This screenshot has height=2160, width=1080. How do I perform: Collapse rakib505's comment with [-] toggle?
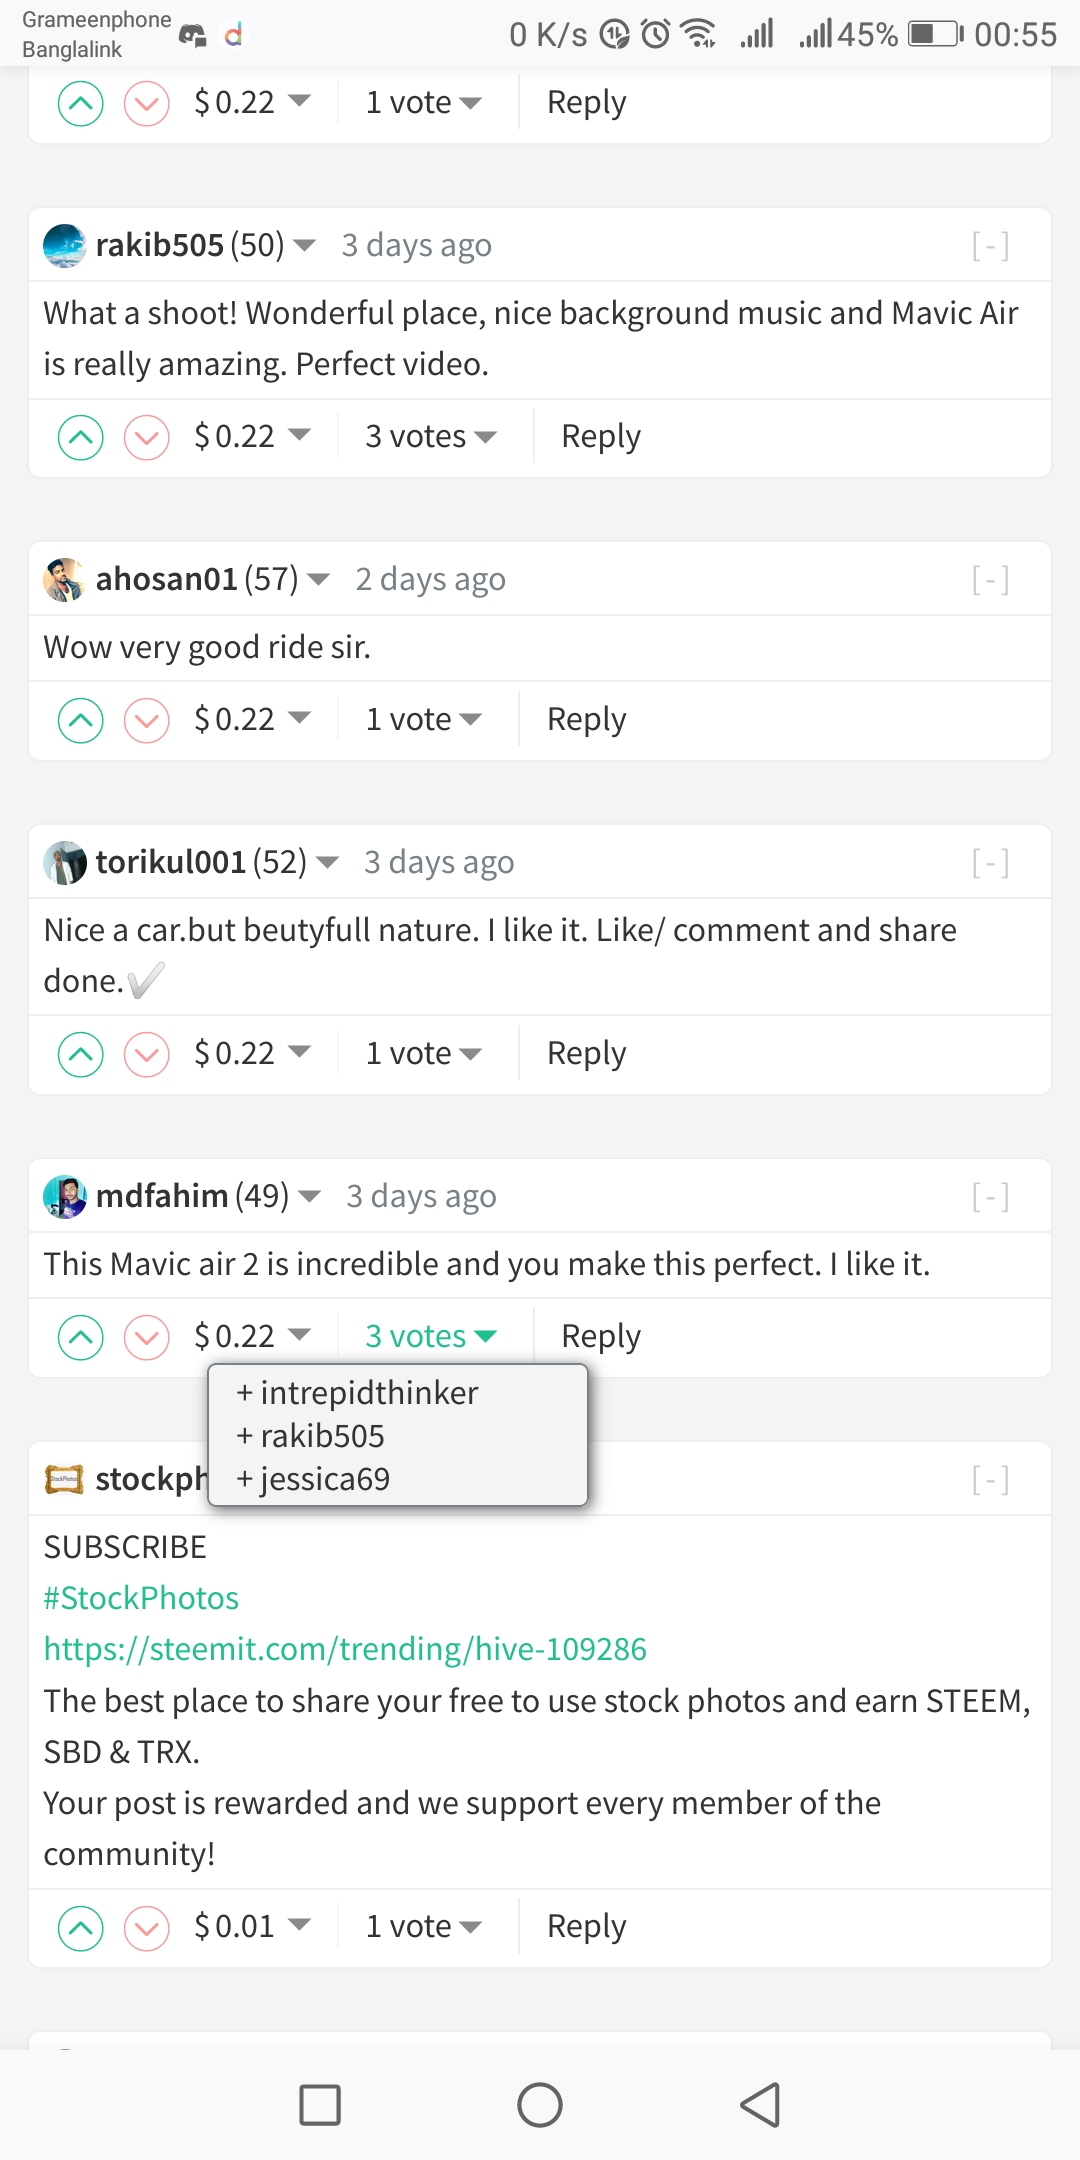coord(990,245)
